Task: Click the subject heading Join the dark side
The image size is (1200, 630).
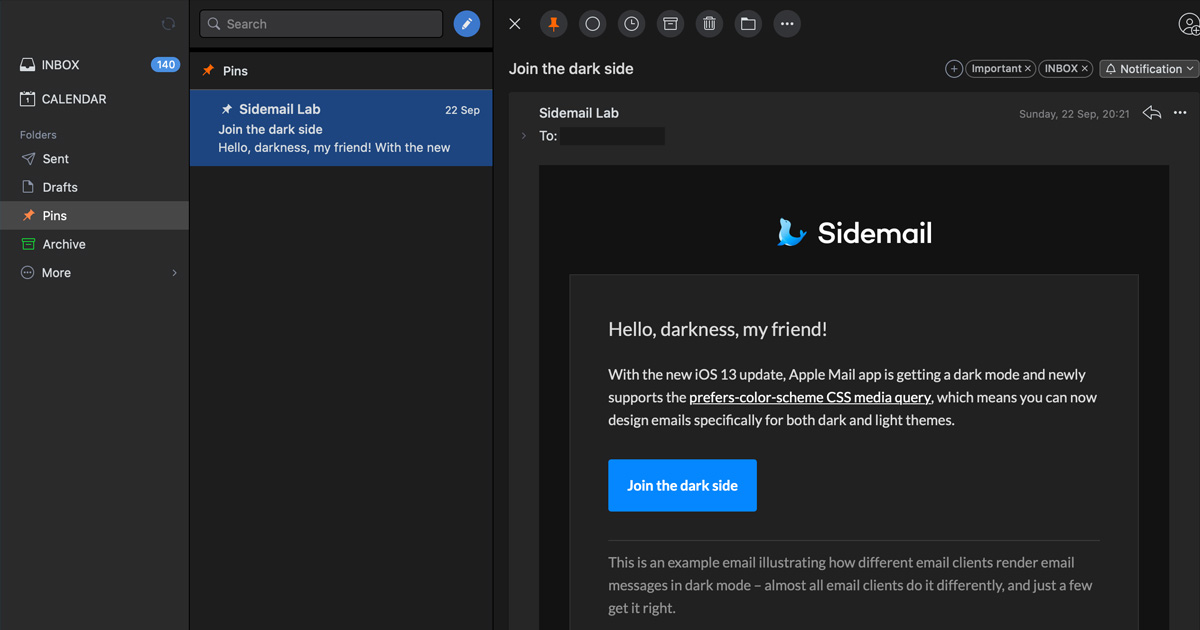Action: point(571,69)
